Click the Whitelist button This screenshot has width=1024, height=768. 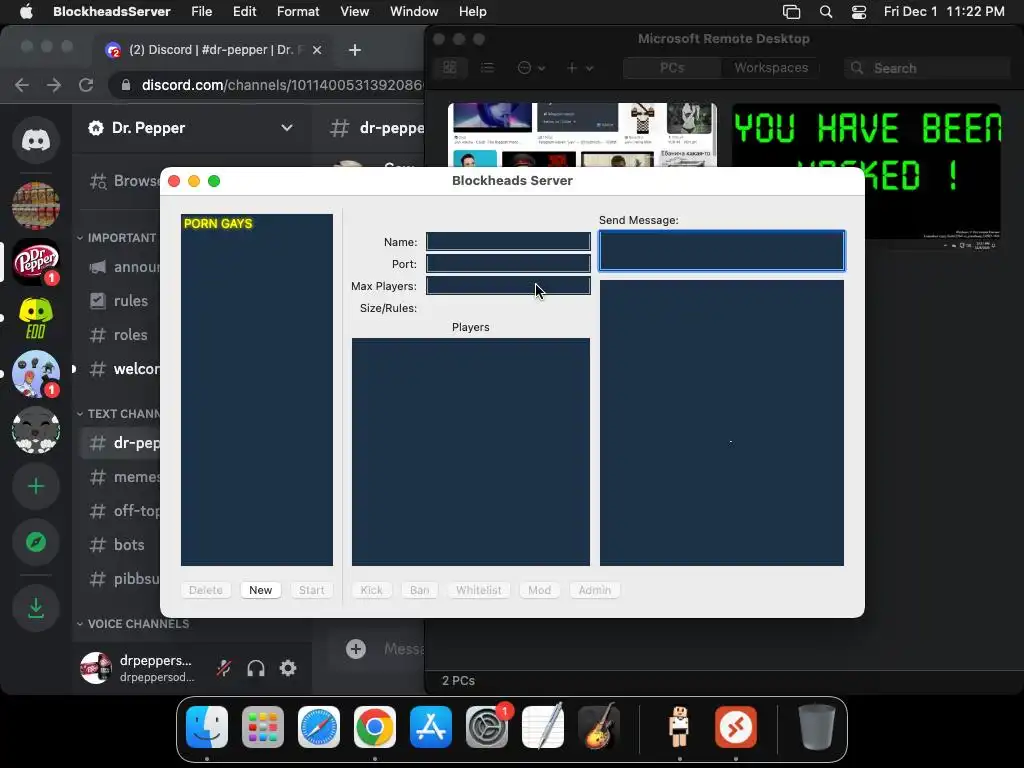tap(479, 590)
